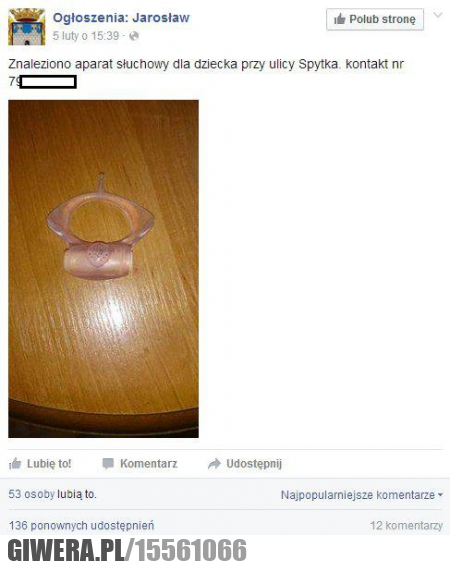Viewport: 450px width, 566px height.
Task: Open the Ogłoszenia: Jarosław page link
Action: pos(121,17)
